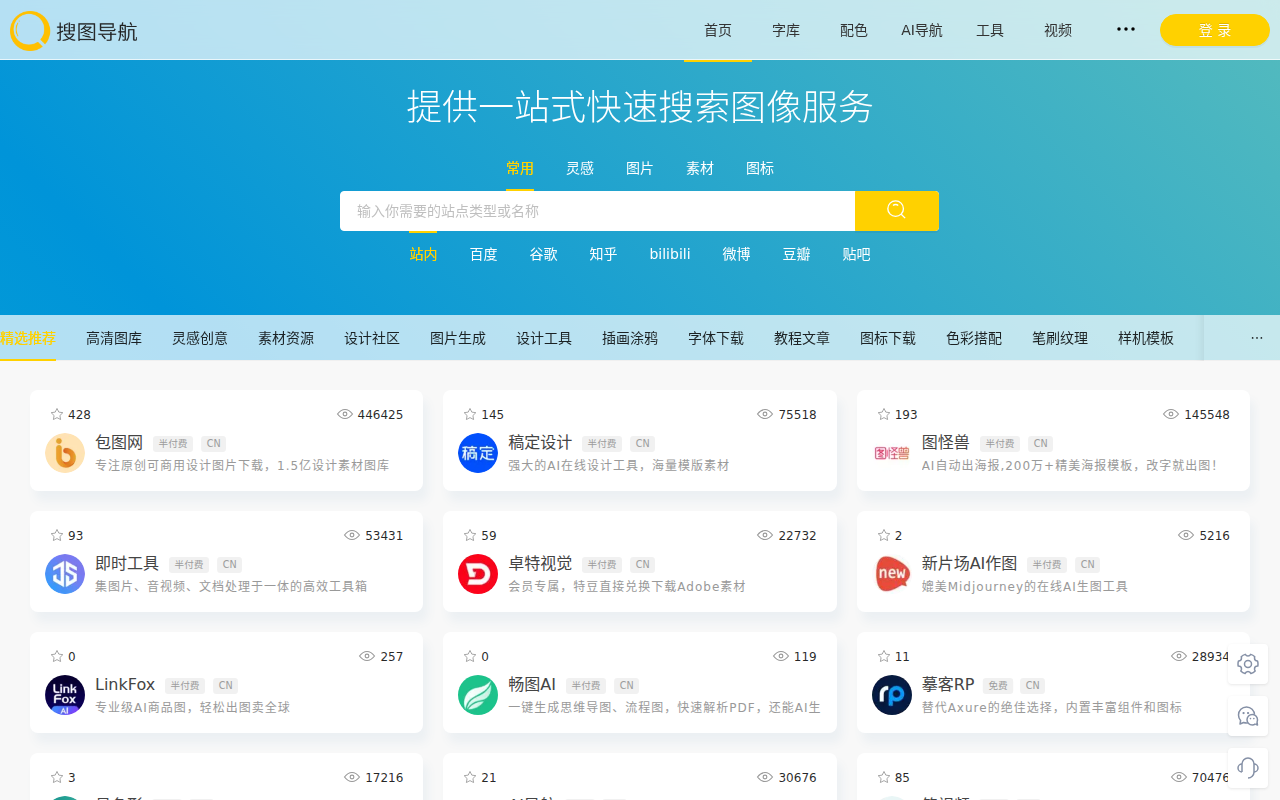This screenshot has height=800, width=1280.
Task: Favorite LinkFox with its star icon
Action: pos(57,656)
